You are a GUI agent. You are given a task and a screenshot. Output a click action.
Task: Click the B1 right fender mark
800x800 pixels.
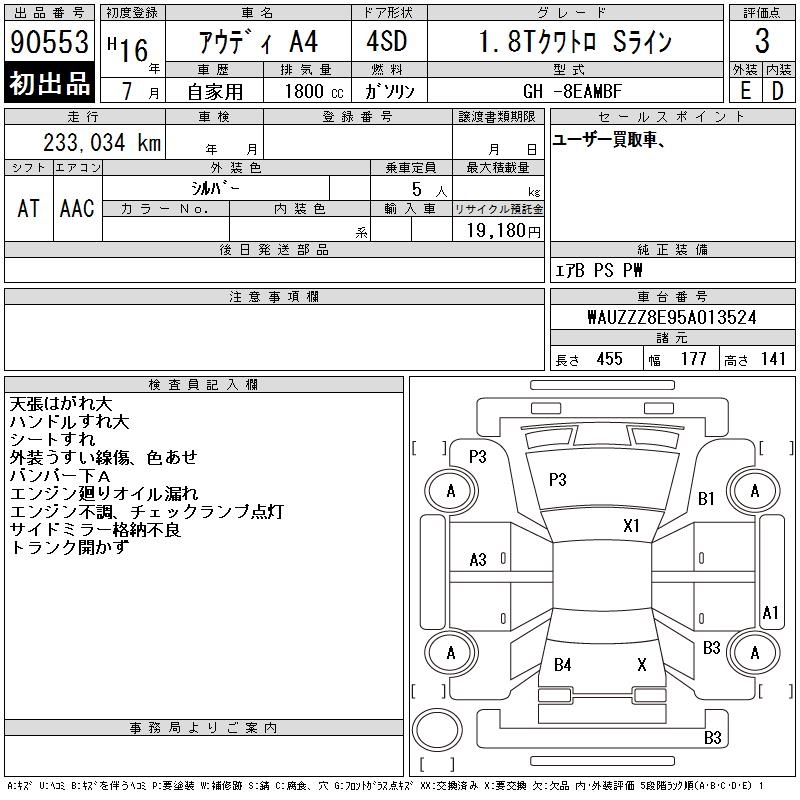click(706, 498)
